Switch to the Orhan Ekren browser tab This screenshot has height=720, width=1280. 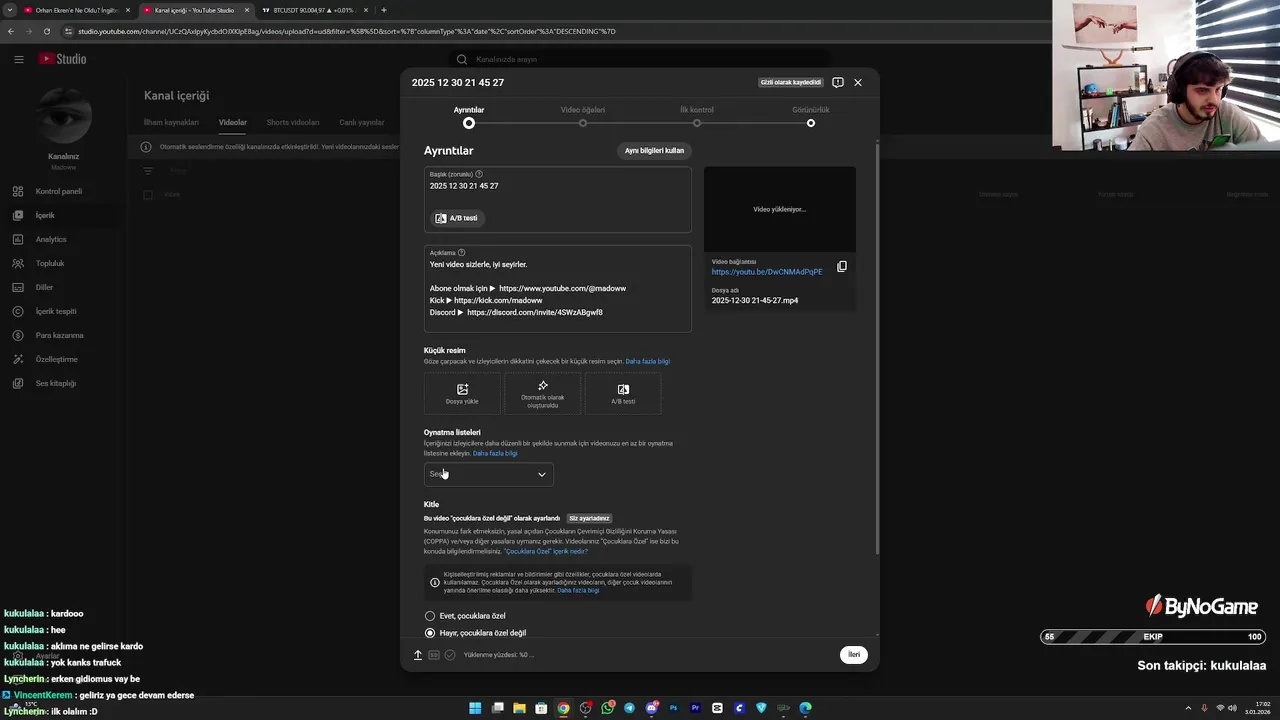pos(77,10)
